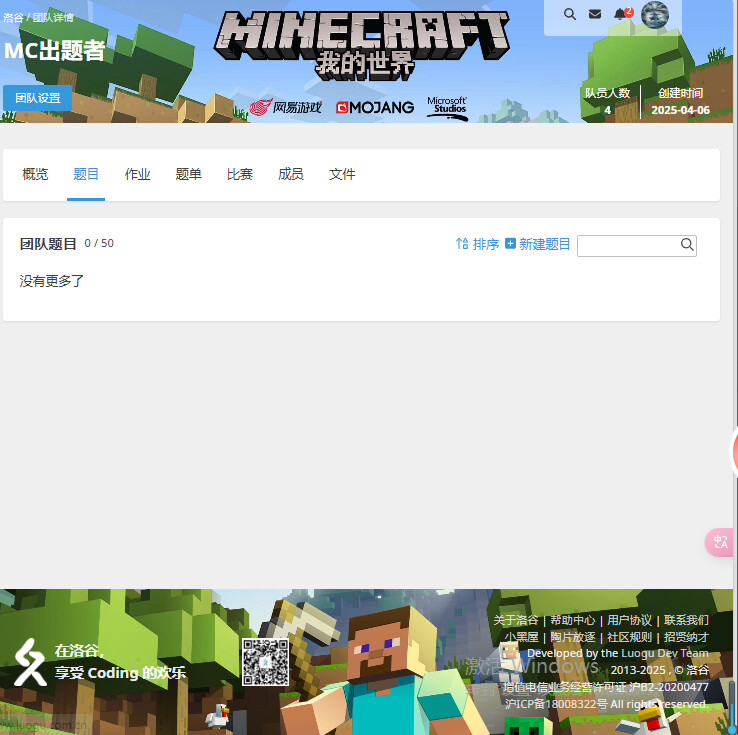The height and width of the screenshot is (735, 738).
Task: Open the 小黑屋 footer link
Action: click(x=521, y=637)
